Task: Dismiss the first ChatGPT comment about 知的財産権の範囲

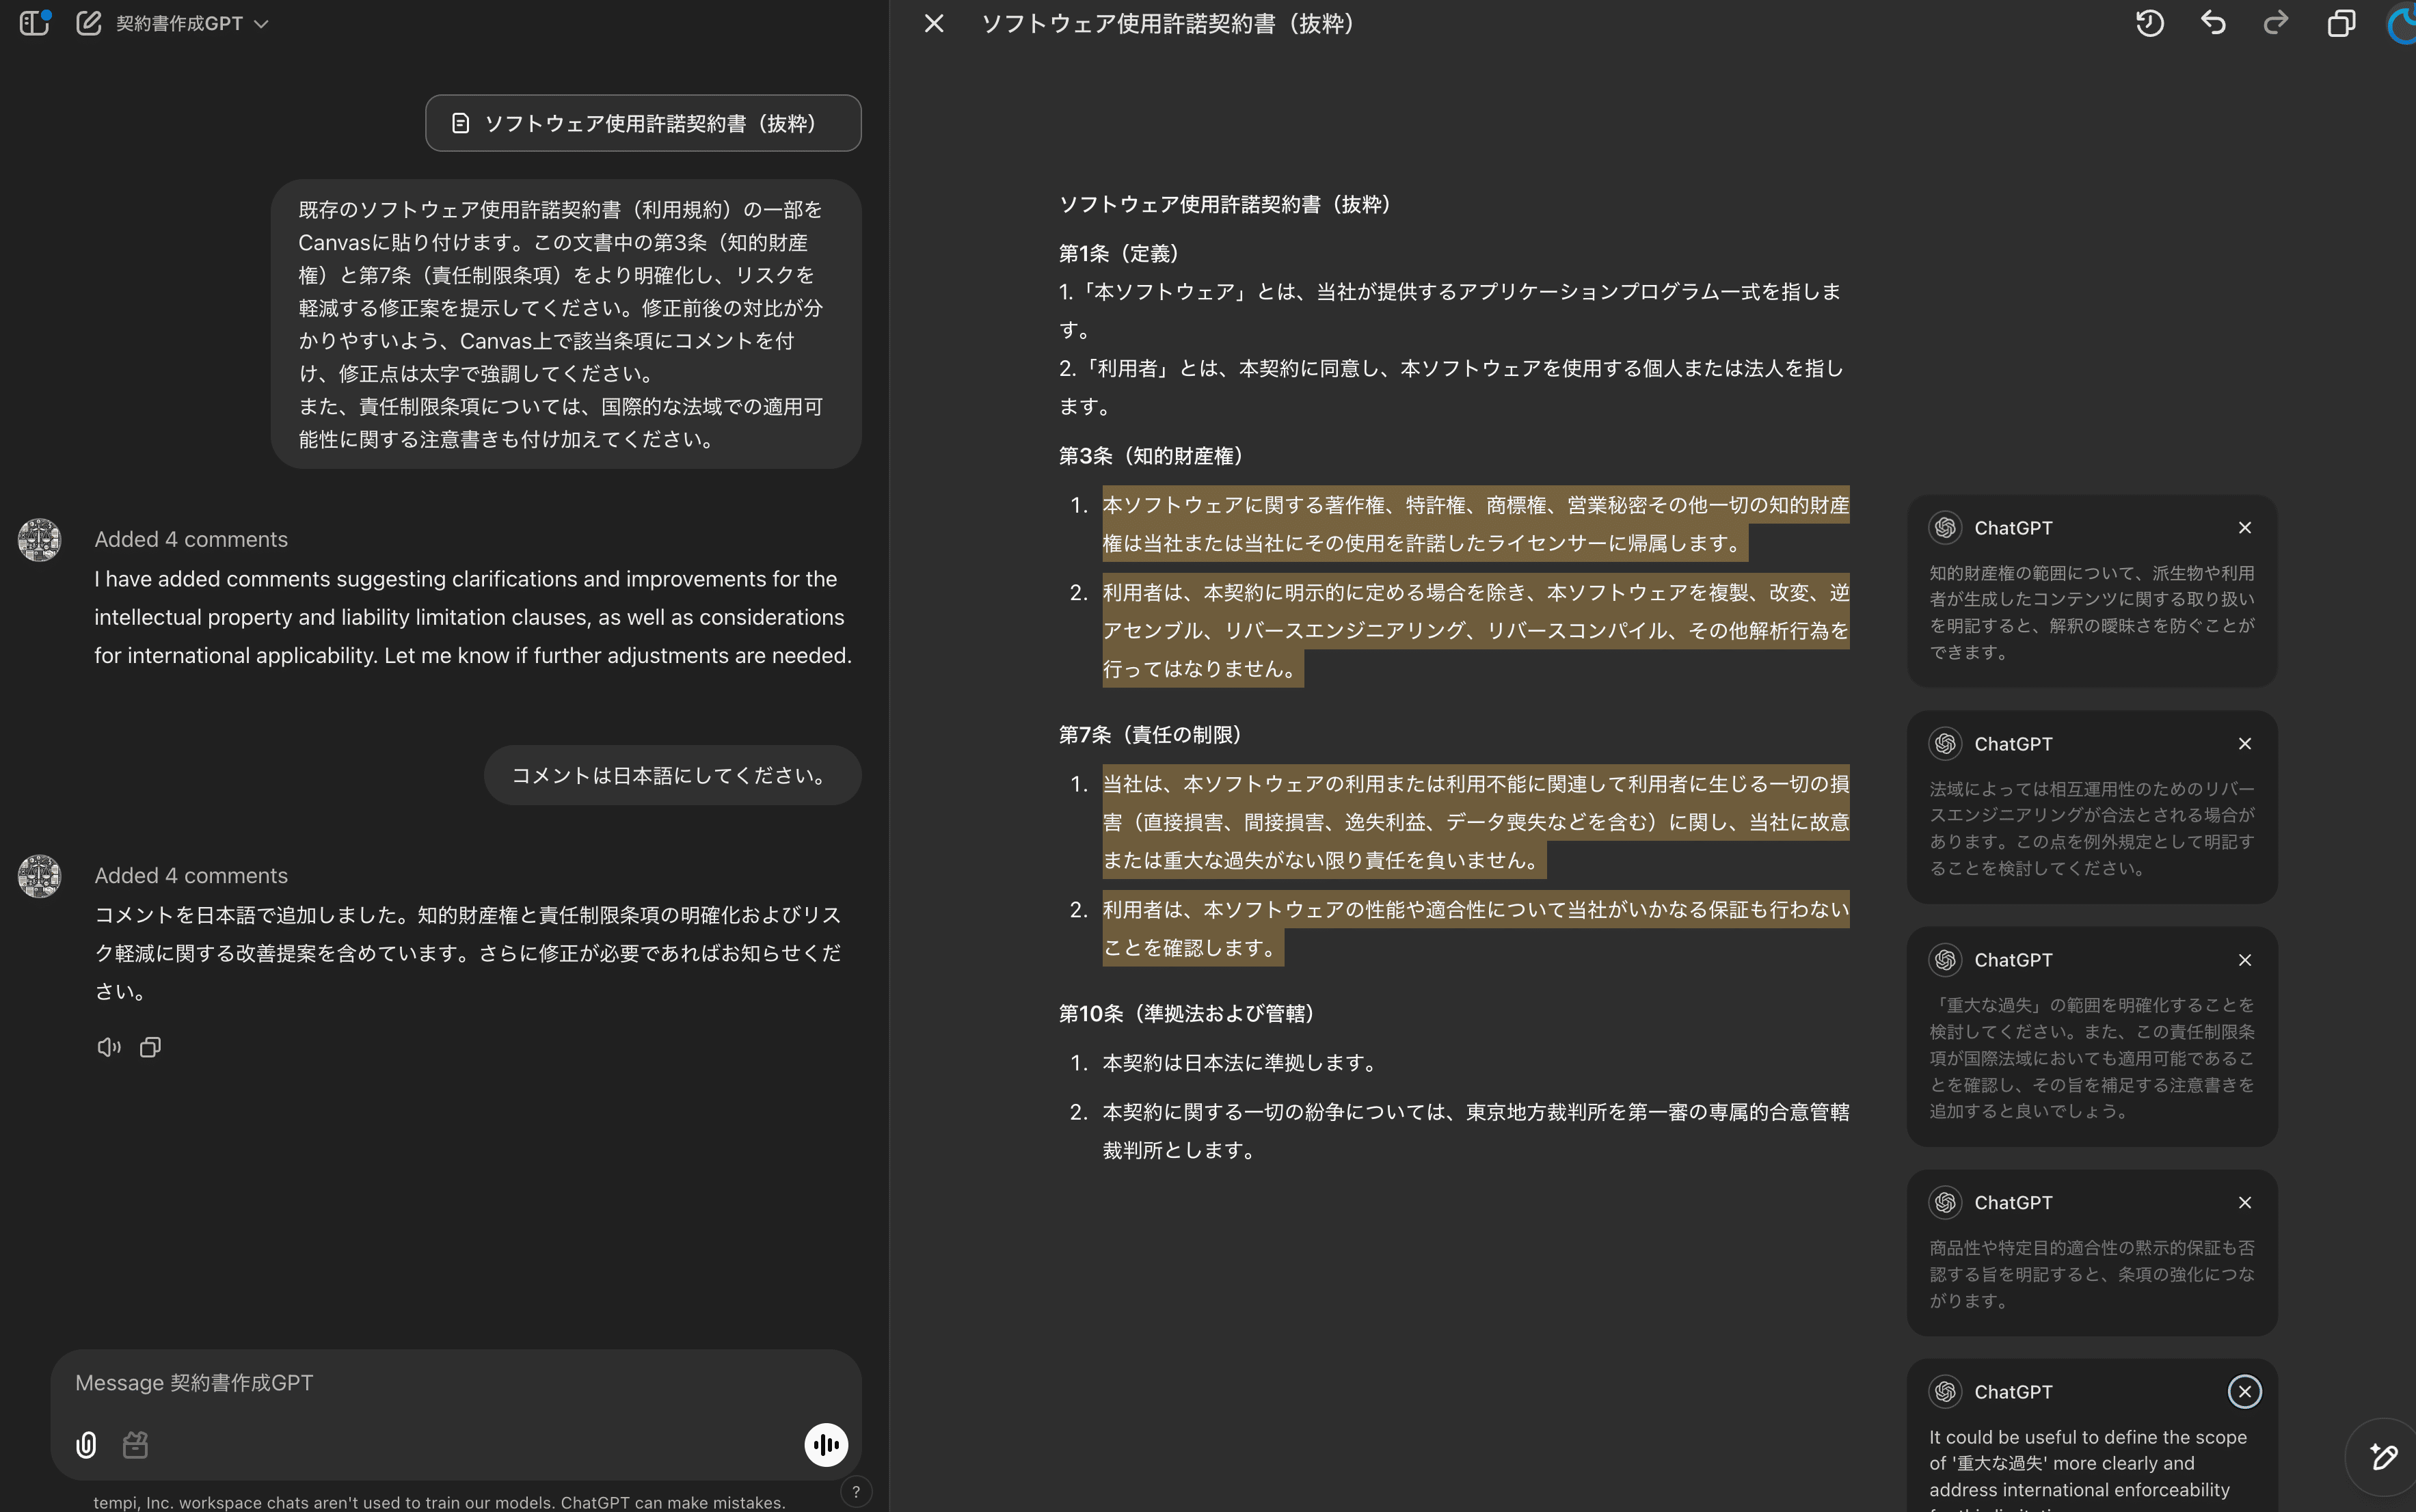Action: click(2244, 528)
